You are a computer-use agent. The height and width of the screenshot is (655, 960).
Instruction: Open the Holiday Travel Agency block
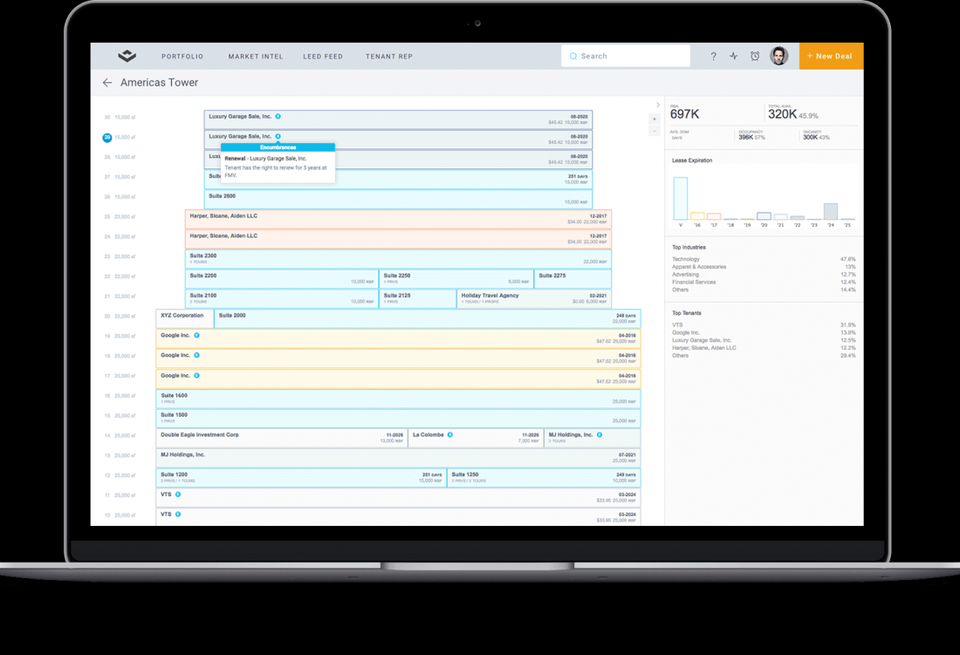coord(534,299)
